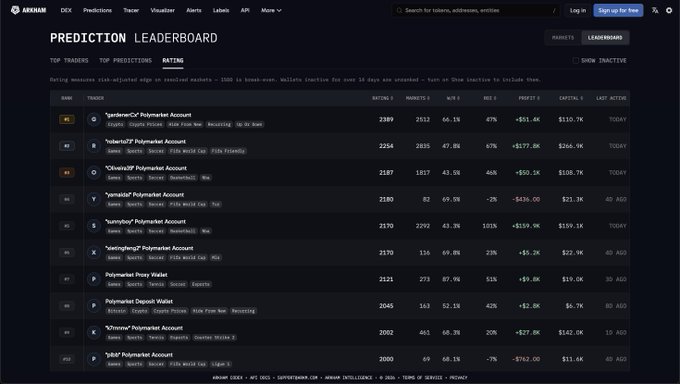The image size is (680, 384).
Task: Click the pibb avatar P icon
Action: (94, 359)
